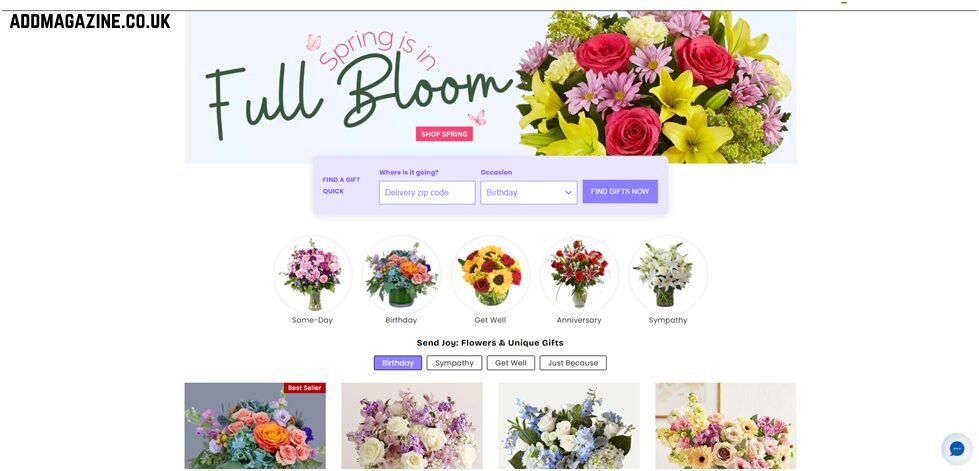
Task: Switch to the Sympathy filter tab
Action: (455, 363)
